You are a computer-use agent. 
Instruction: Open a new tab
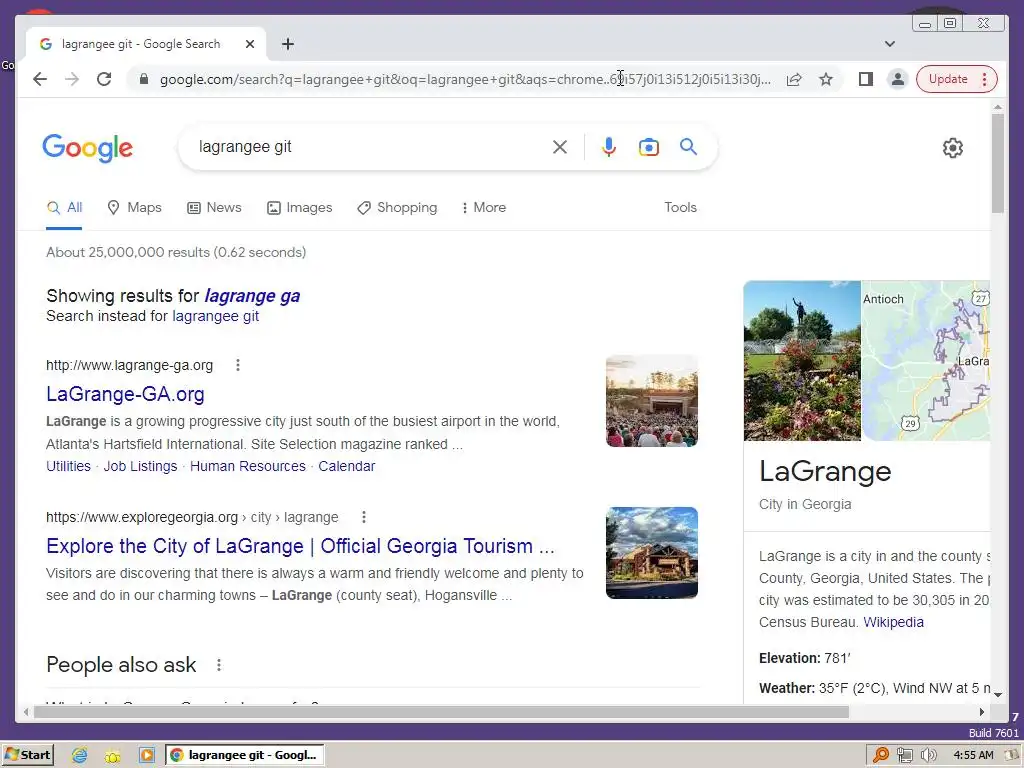pyautogui.click(x=288, y=44)
